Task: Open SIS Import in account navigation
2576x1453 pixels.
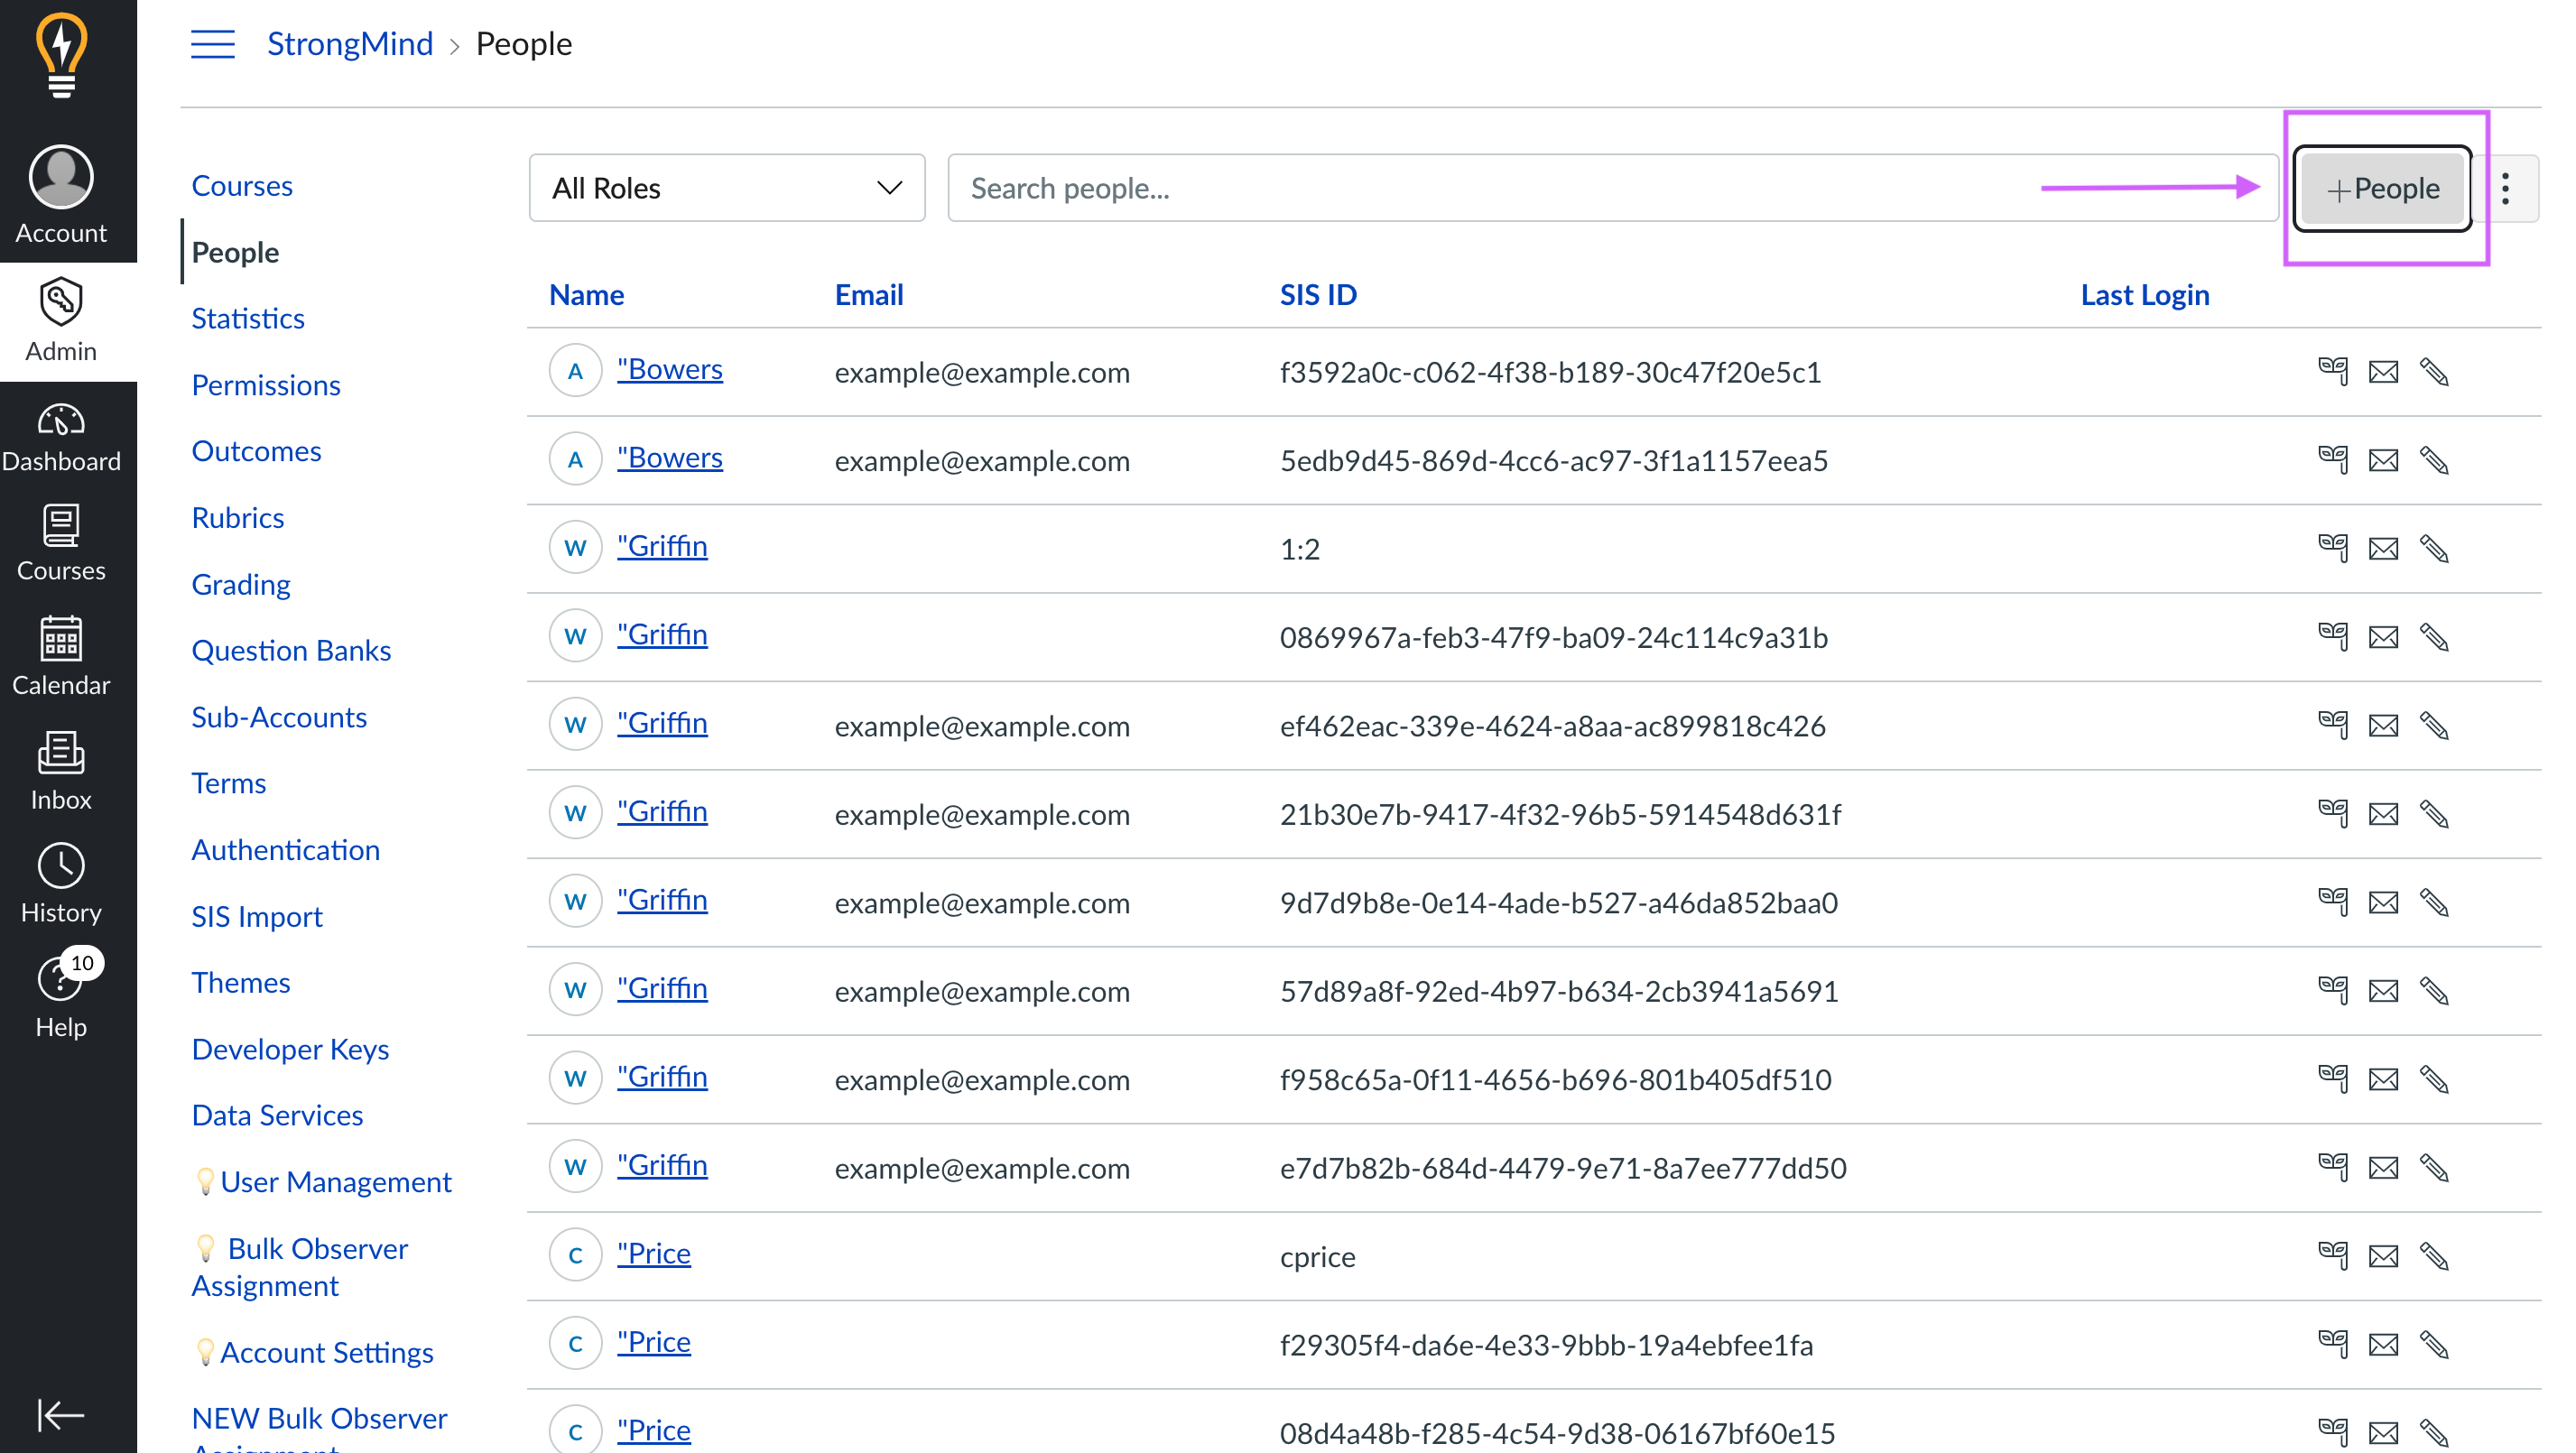Action: coord(257,916)
